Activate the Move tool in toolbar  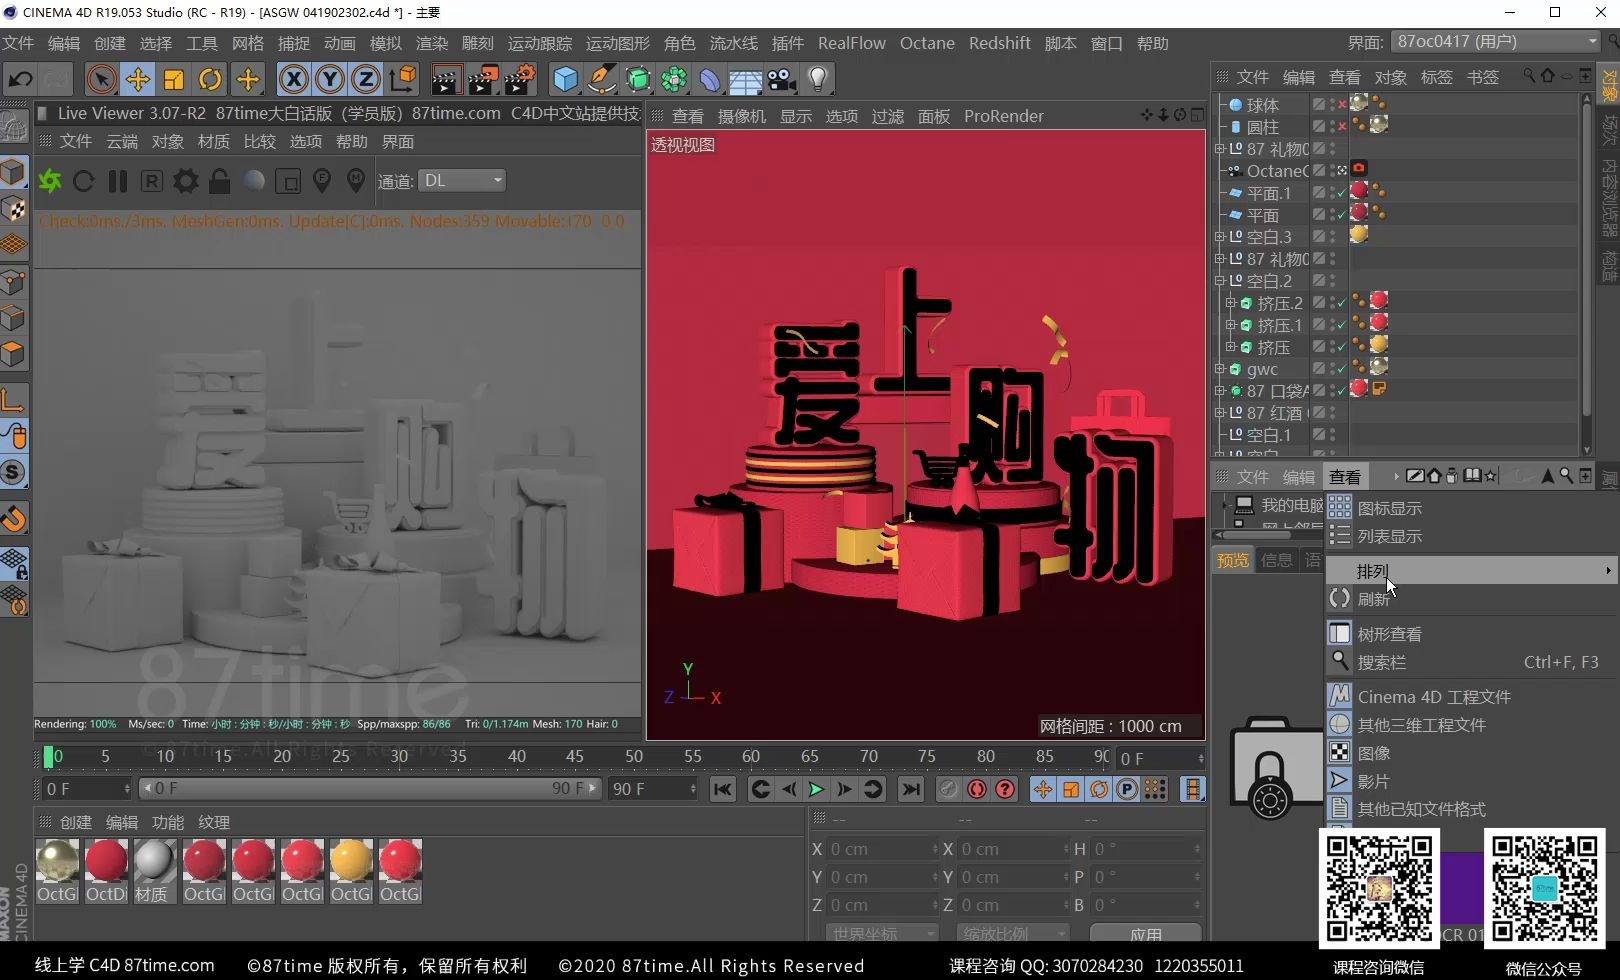click(x=137, y=79)
